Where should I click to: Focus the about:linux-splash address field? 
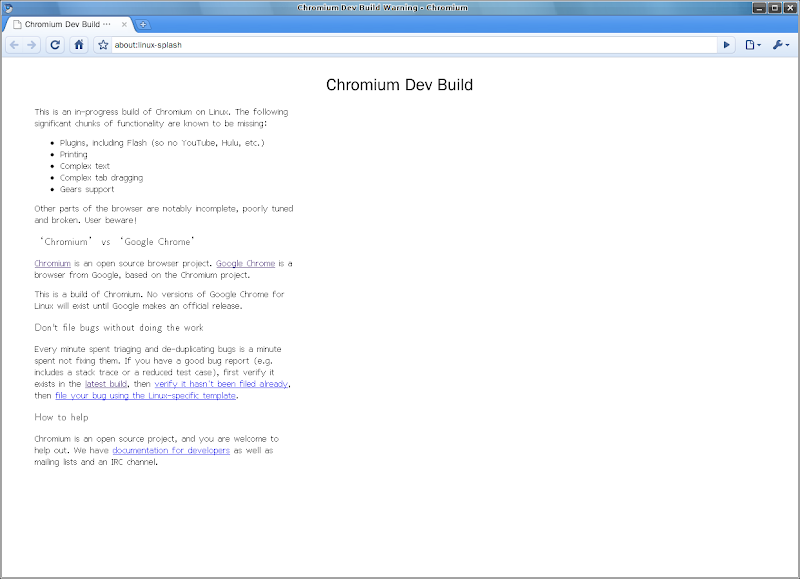413,45
